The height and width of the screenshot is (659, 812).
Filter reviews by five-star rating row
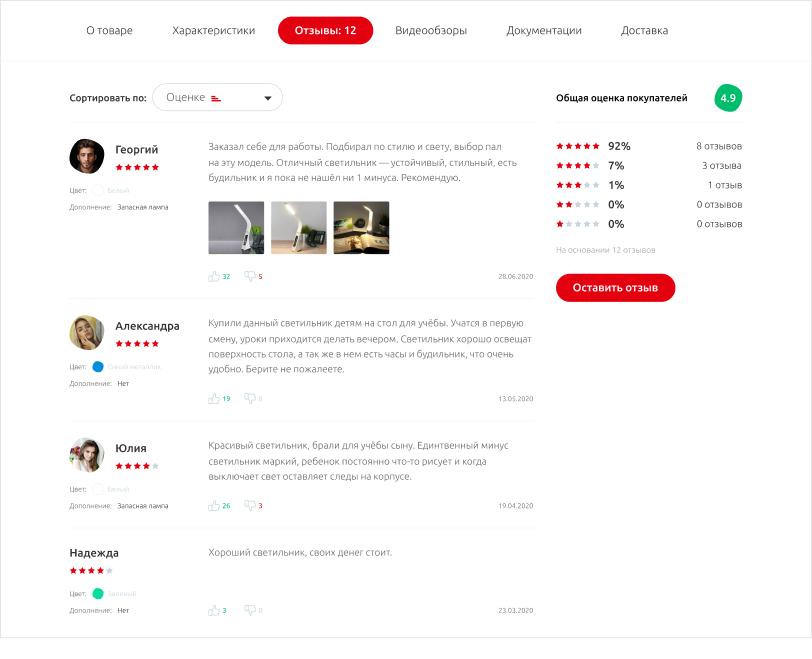pos(648,146)
